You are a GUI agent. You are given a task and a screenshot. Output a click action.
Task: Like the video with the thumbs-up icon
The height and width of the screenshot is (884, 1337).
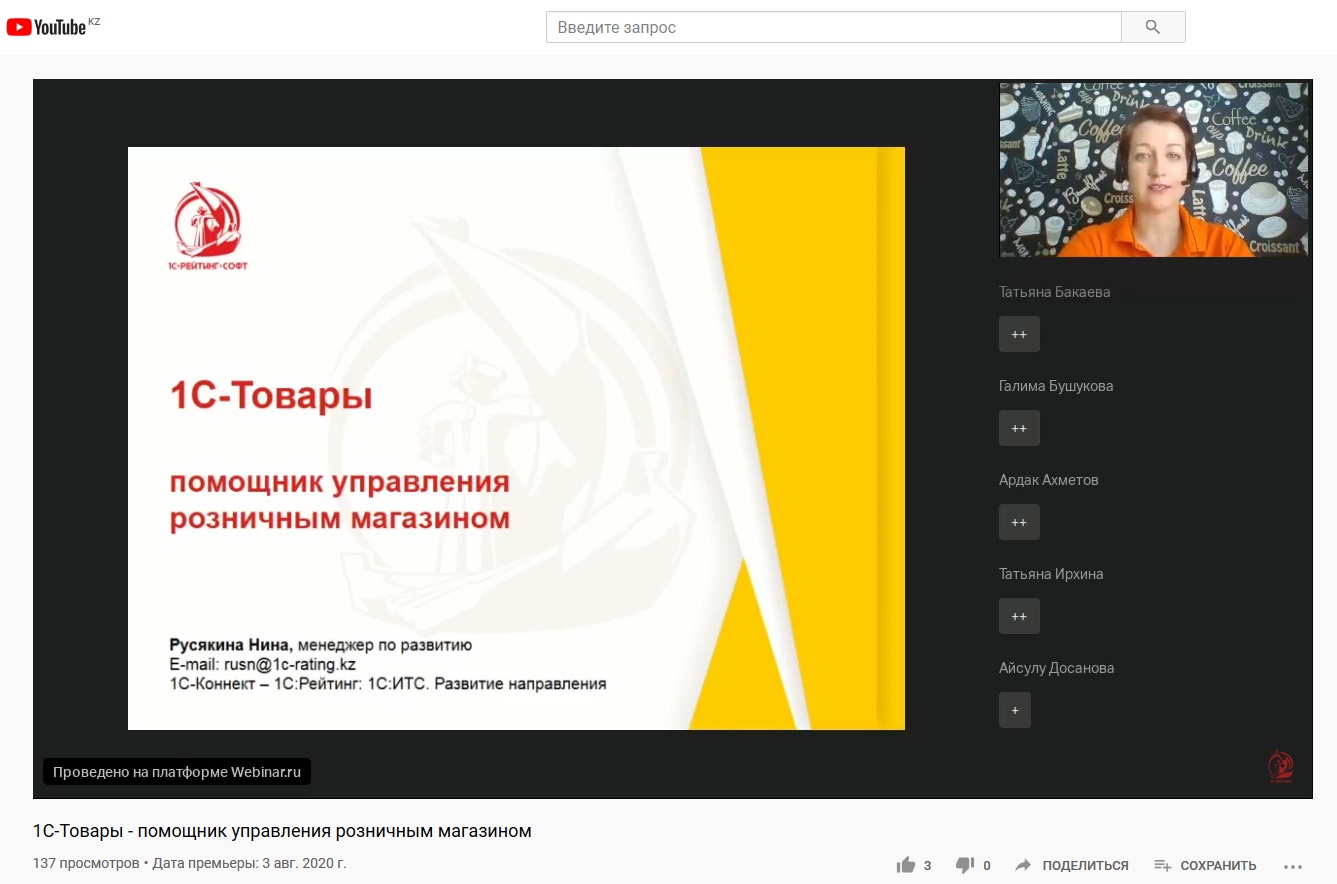point(906,865)
